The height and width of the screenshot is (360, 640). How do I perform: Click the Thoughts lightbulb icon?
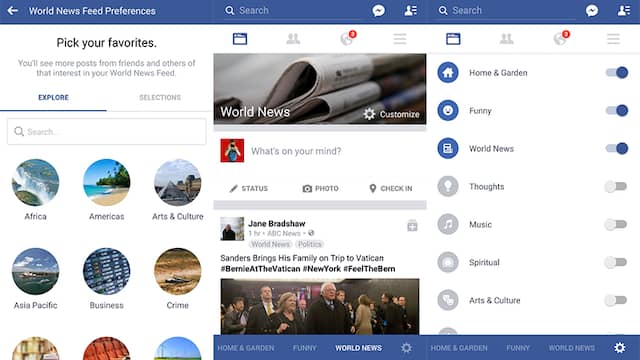(448, 187)
